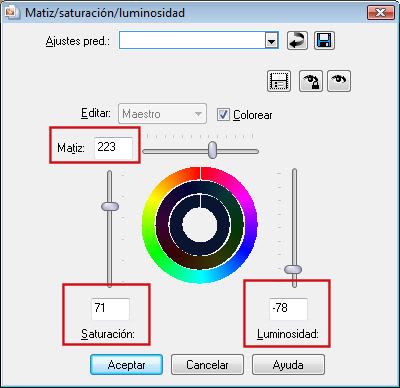Click the Saturación vertical slider handle
This screenshot has height=388, width=400.
(x=110, y=206)
